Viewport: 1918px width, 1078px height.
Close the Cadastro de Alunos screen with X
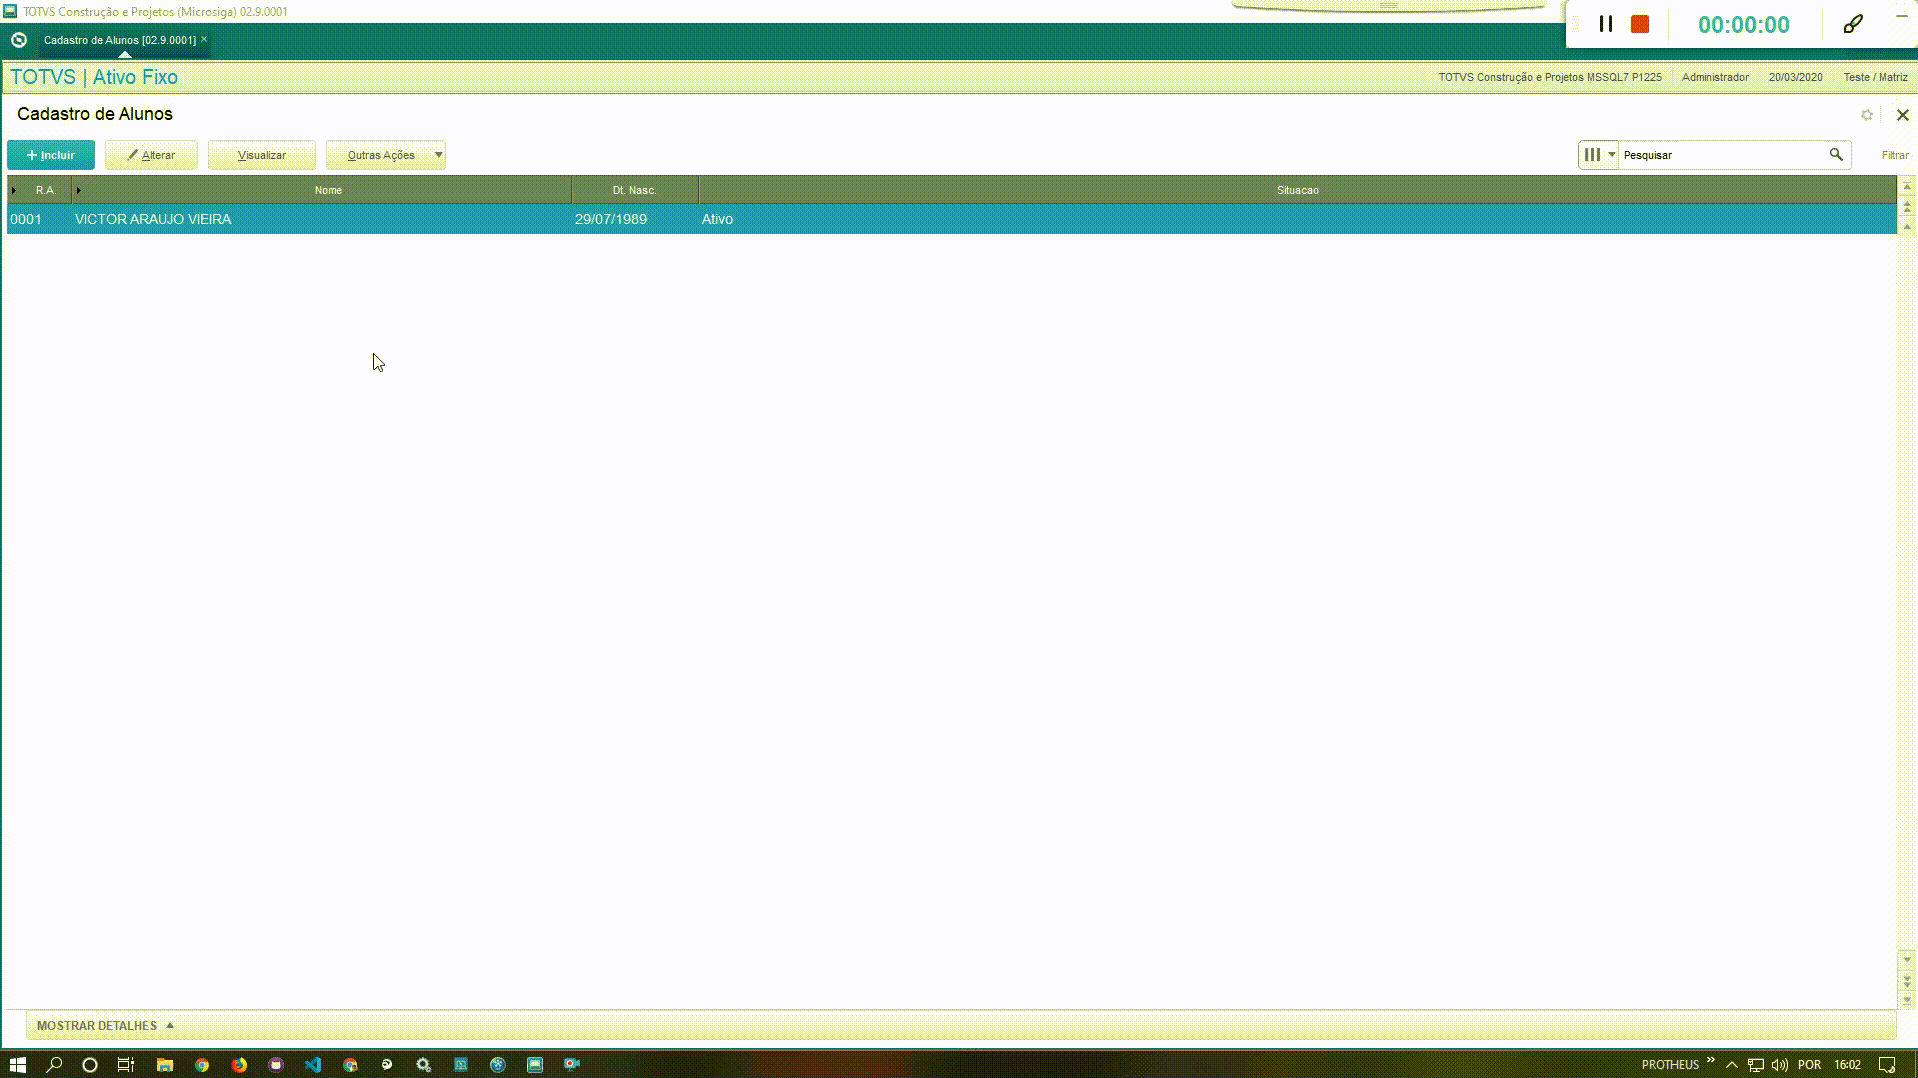pos(1903,115)
